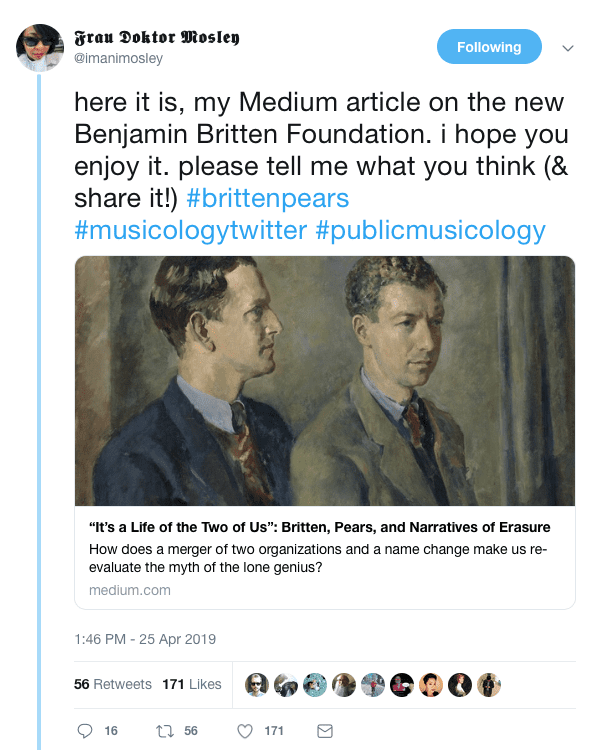602x750 pixels.
Task: Open the Medium article title in card
Action: 319,527
